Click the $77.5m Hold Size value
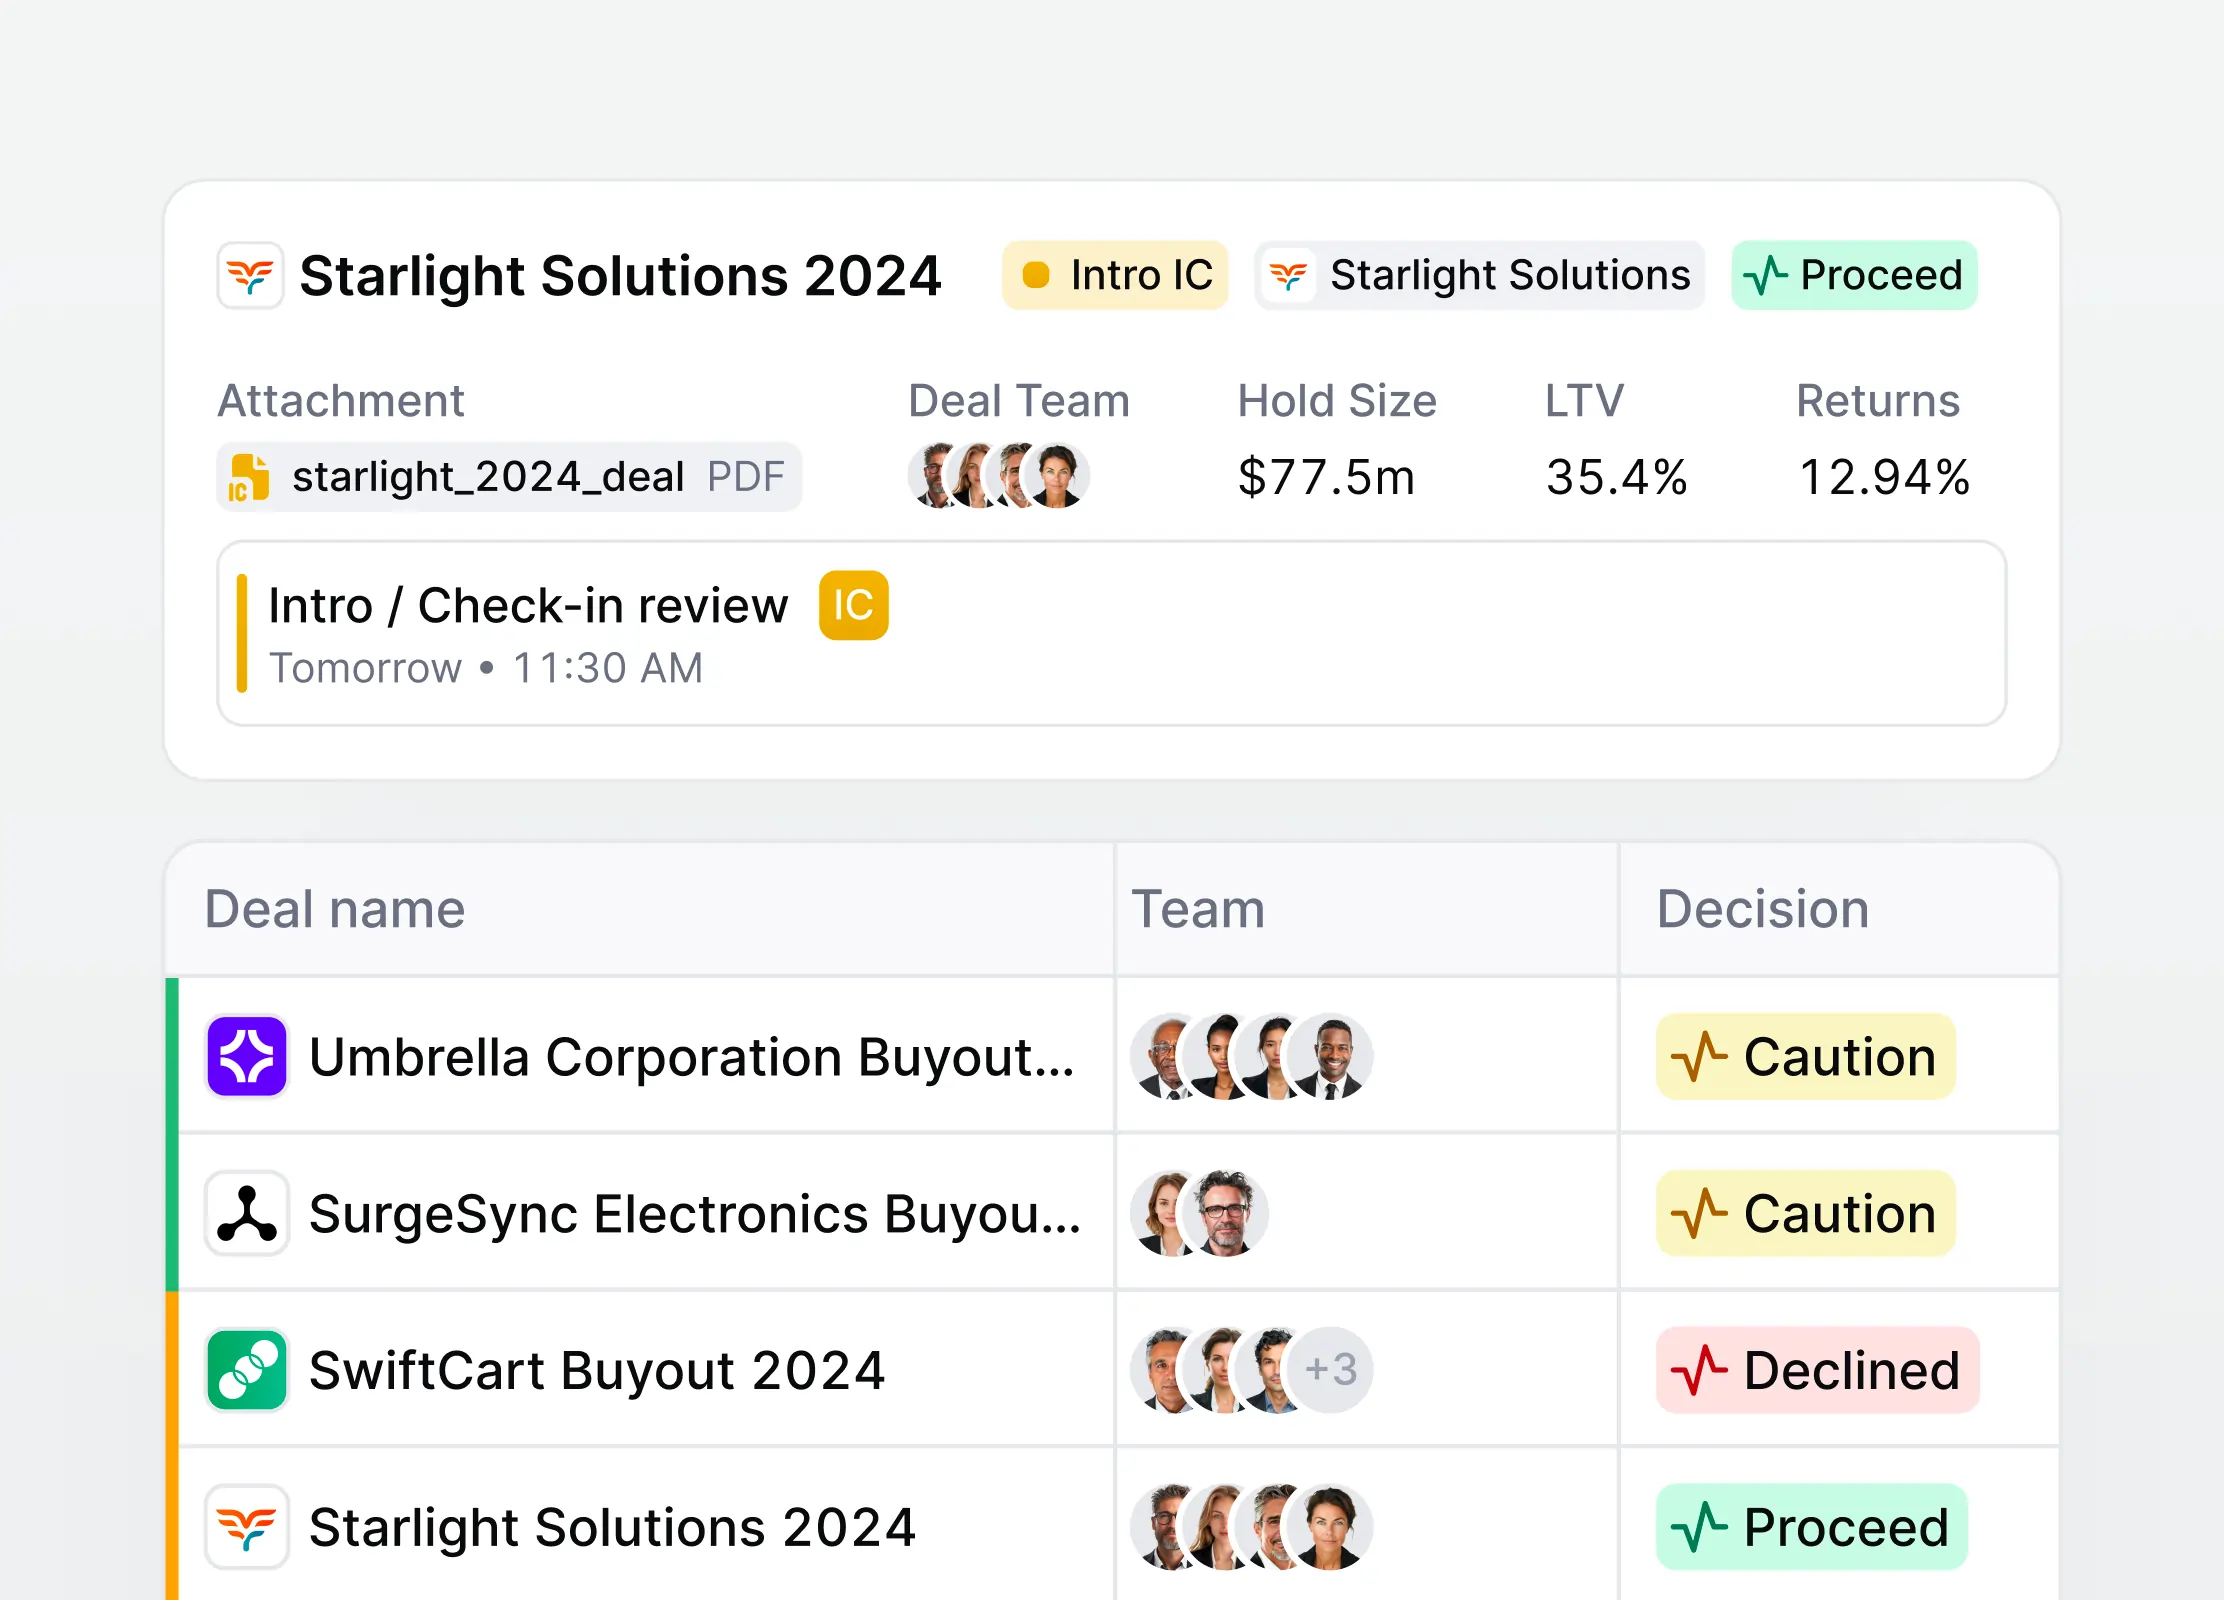Image resolution: width=2224 pixels, height=1600 pixels. point(1326,477)
